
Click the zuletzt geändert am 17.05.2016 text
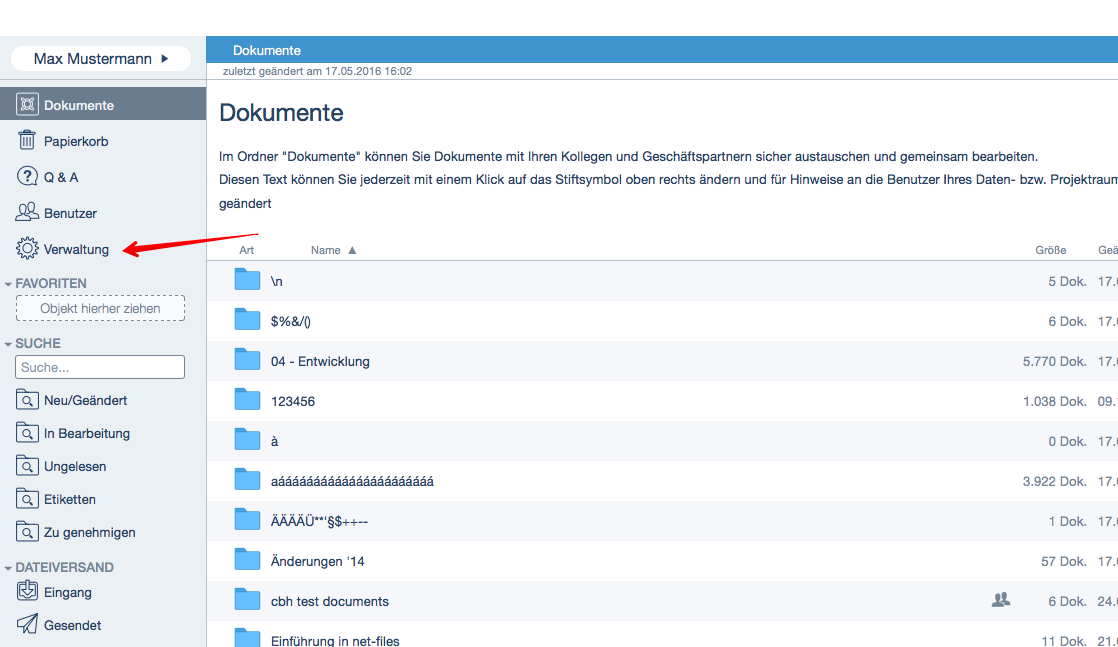coord(317,71)
